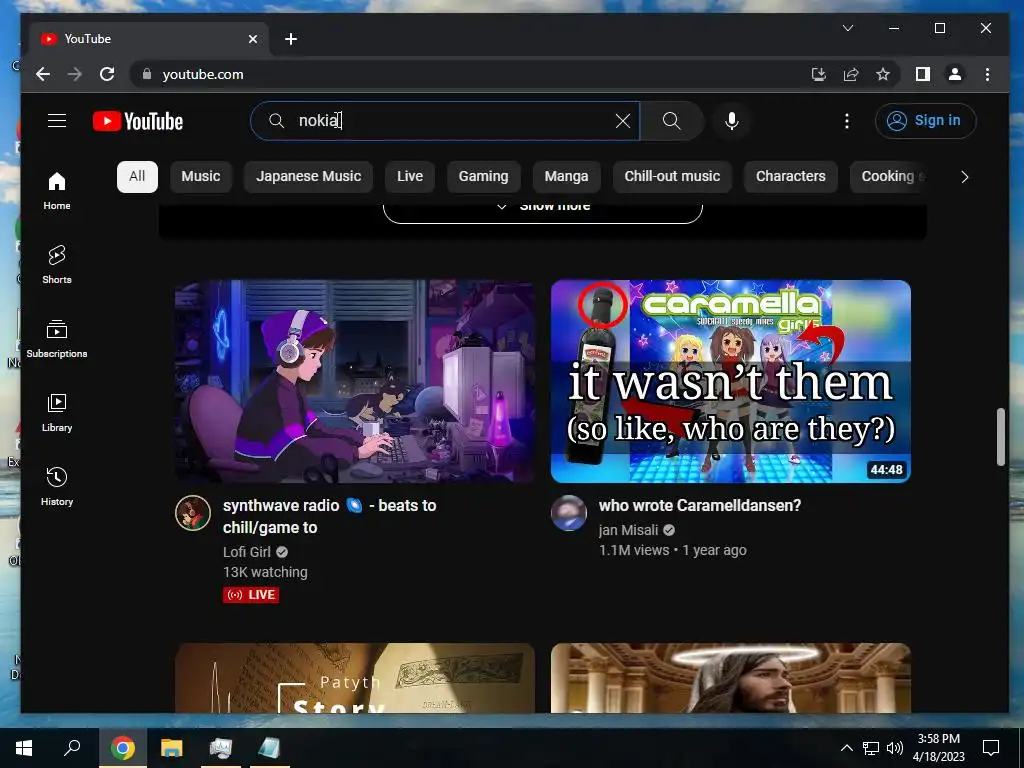Open the Patyth Story video thumbnail
The height and width of the screenshot is (768, 1024).
(355, 678)
